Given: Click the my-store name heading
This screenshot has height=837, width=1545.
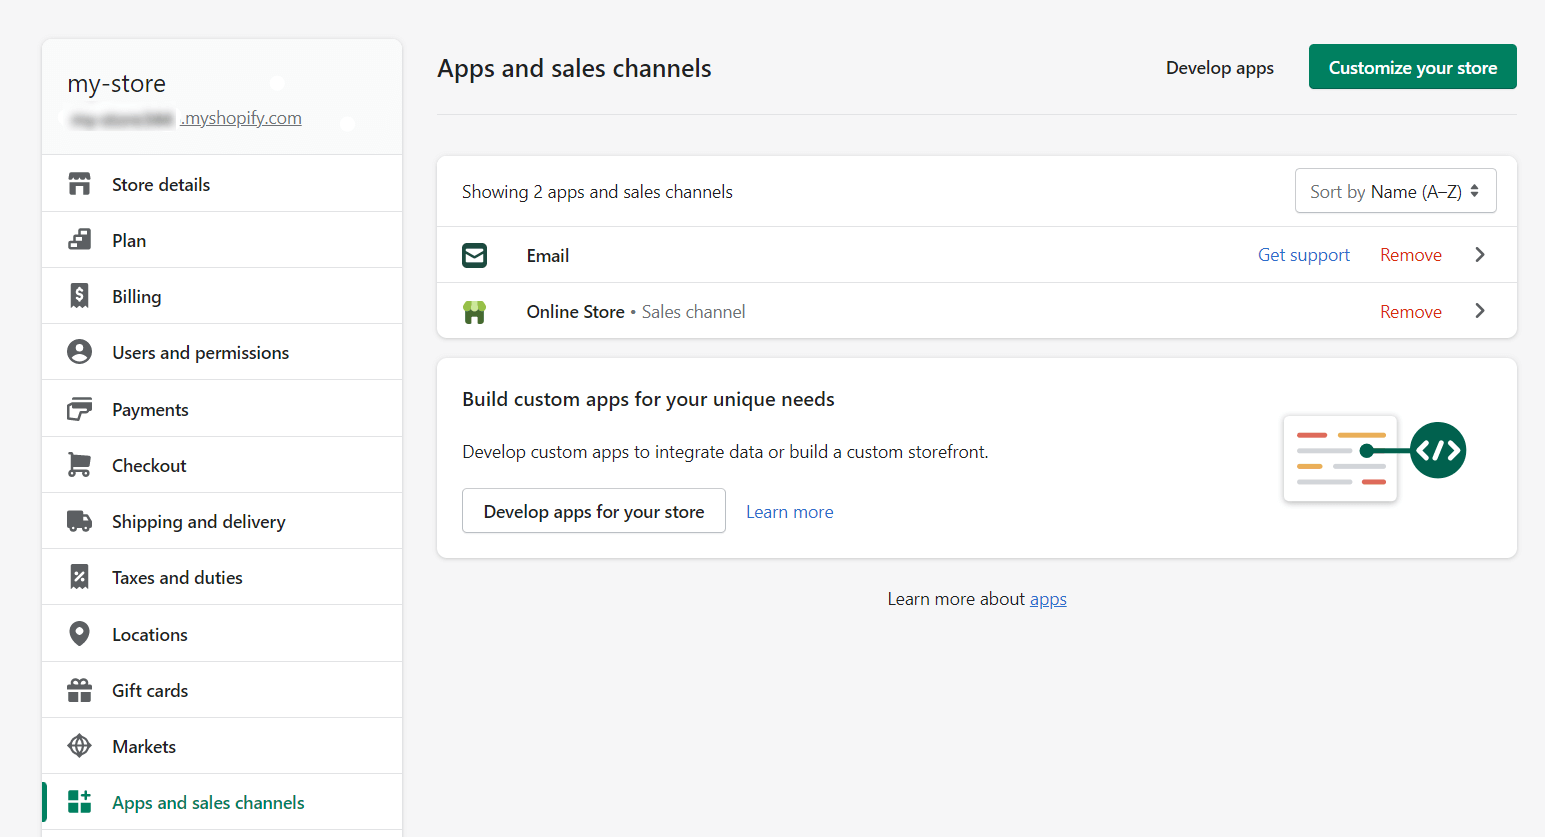Looking at the screenshot, I should pyautogui.click(x=116, y=84).
